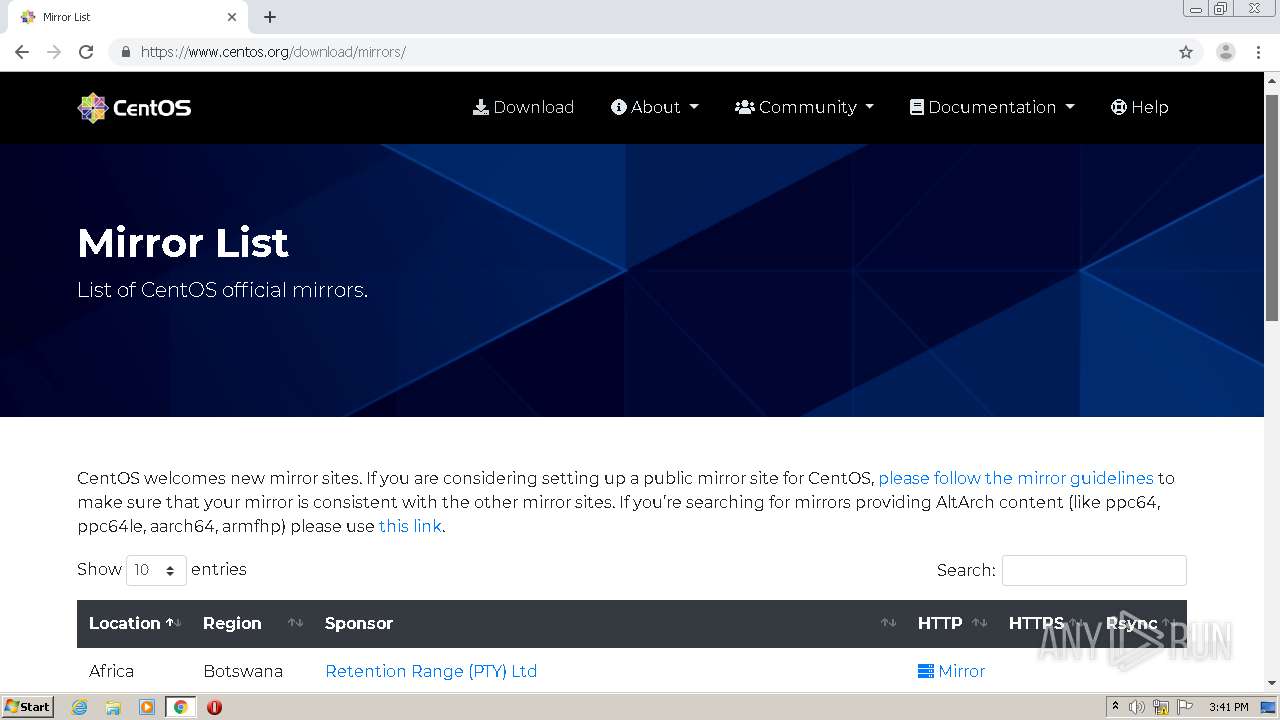The image size is (1280, 720).
Task: Open the Chrome three-dot menu
Action: coord(1258,52)
